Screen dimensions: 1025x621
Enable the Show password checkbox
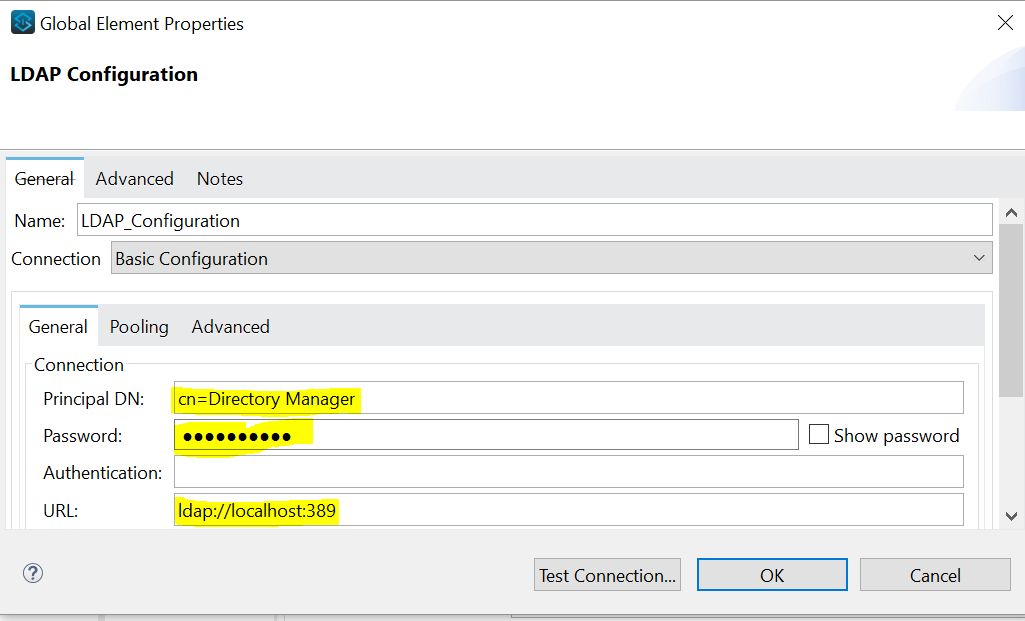coord(820,434)
